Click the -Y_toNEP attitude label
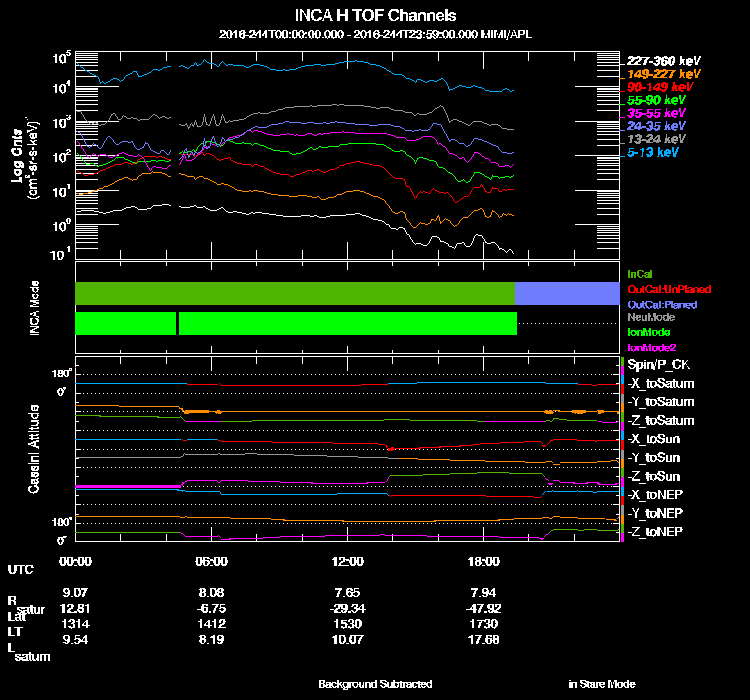 (655, 513)
